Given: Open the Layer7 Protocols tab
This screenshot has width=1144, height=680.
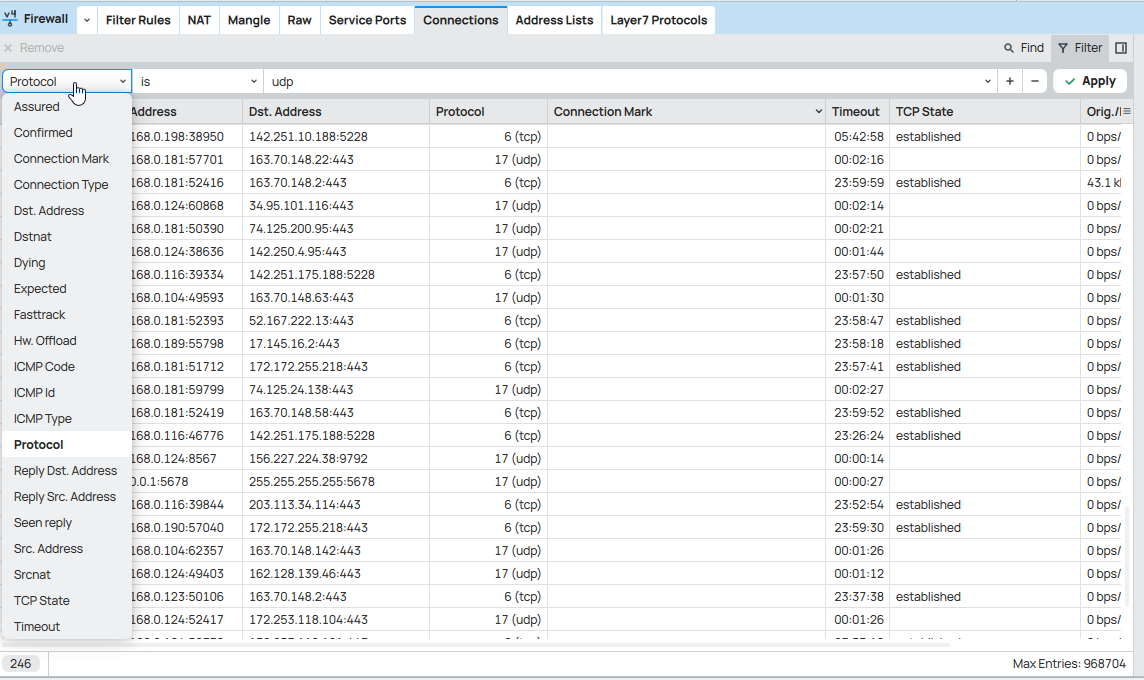Looking at the screenshot, I should [x=659, y=20].
